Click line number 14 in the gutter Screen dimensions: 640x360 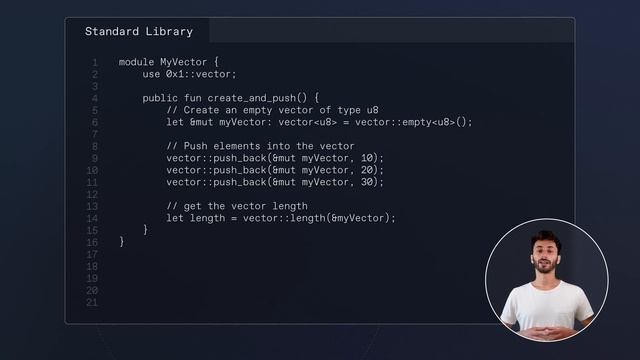pyautogui.click(x=92, y=218)
